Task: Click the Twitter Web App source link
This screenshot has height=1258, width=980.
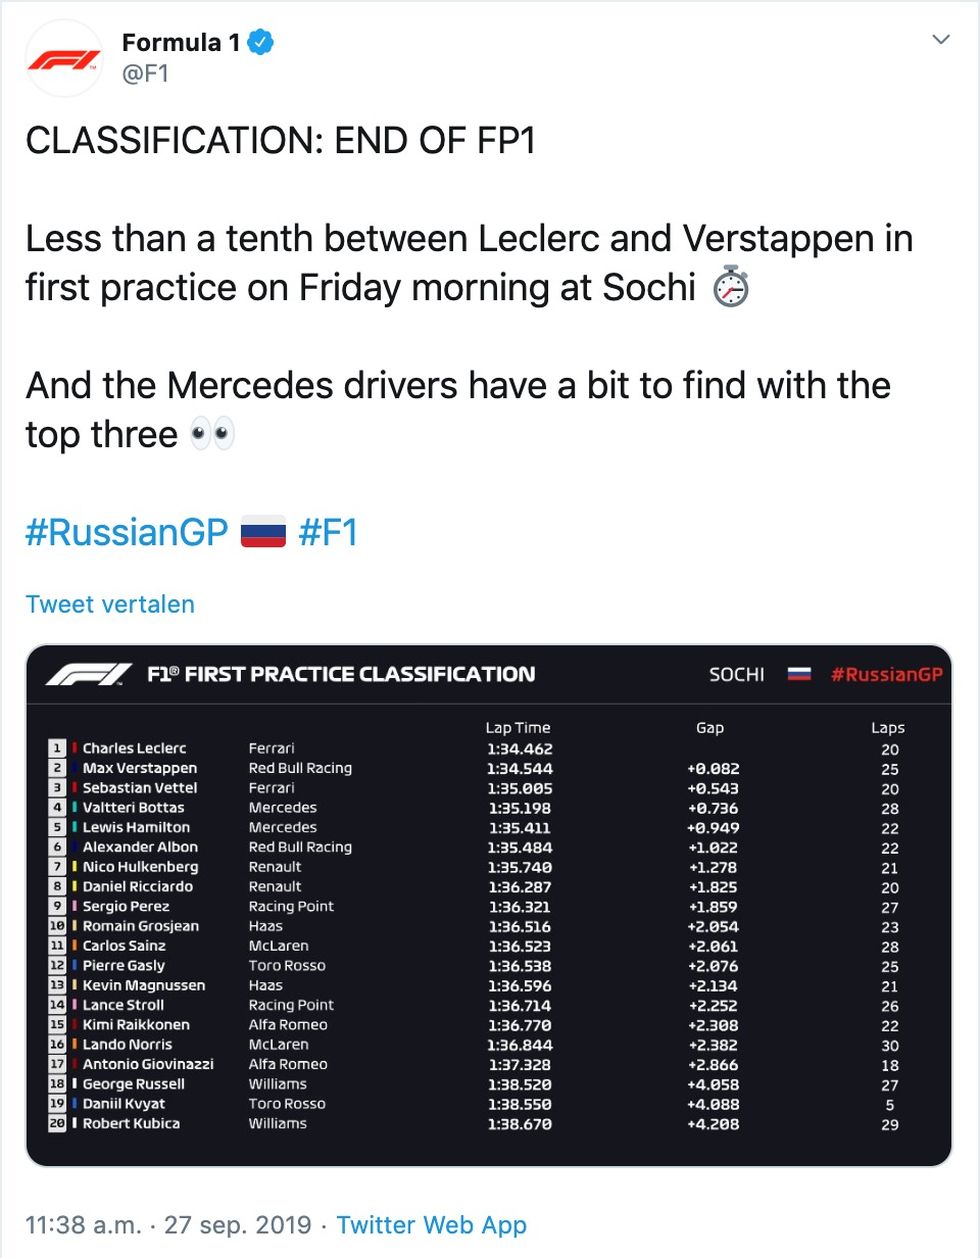Action: click(431, 1225)
